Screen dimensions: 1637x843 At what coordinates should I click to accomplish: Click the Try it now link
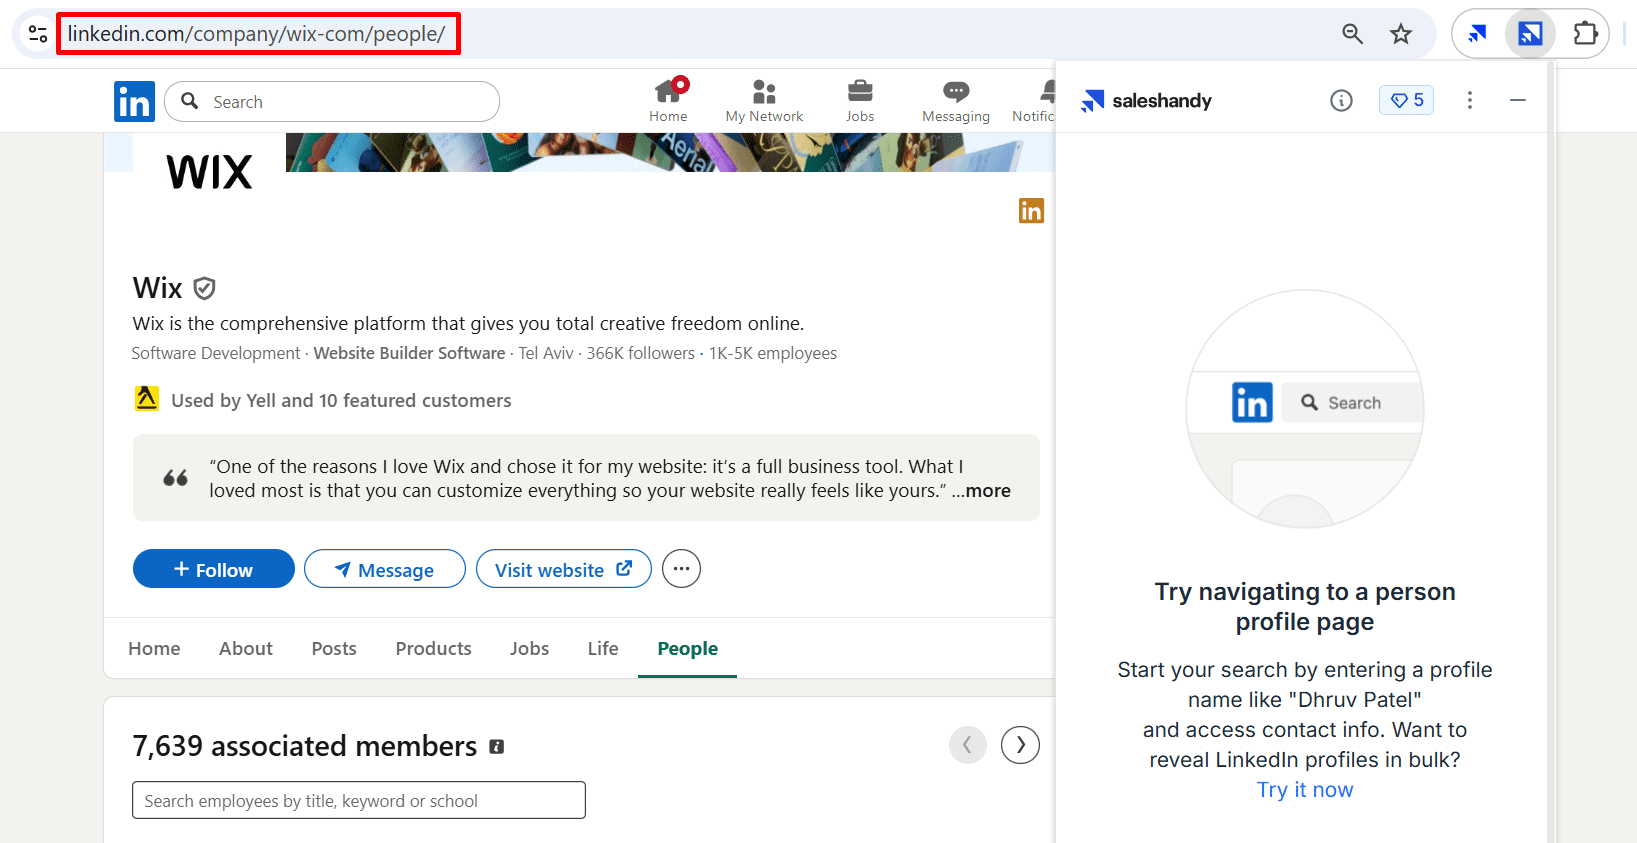pyautogui.click(x=1304, y=790)
